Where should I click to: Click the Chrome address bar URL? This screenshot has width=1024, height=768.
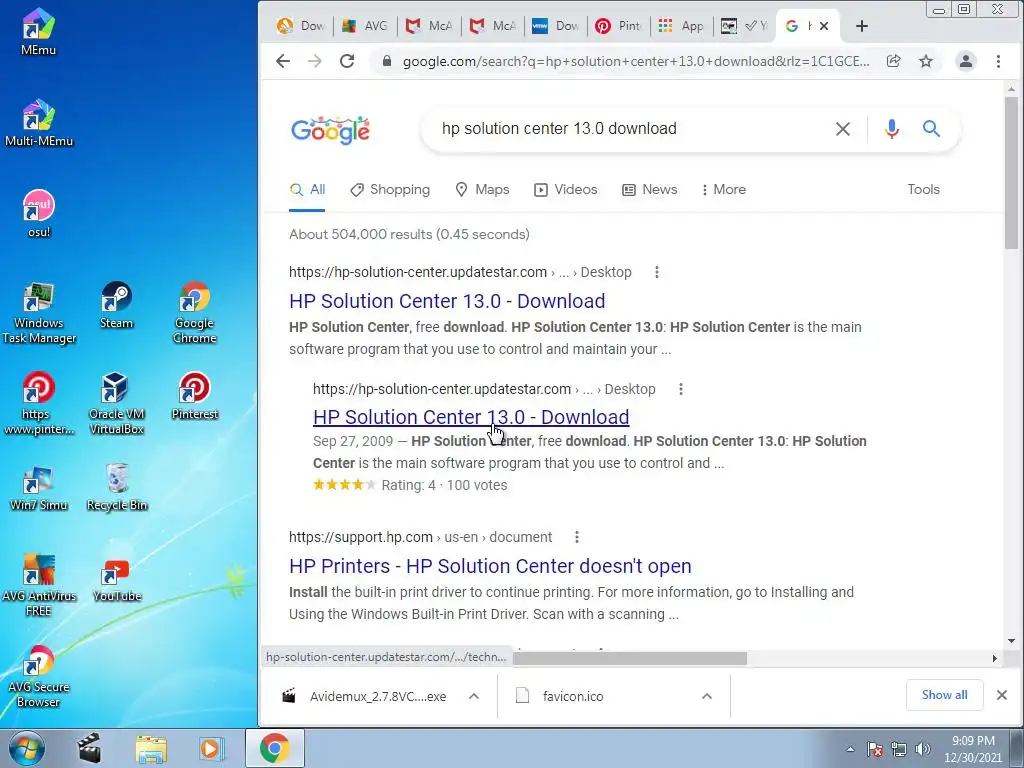(636, 61)
